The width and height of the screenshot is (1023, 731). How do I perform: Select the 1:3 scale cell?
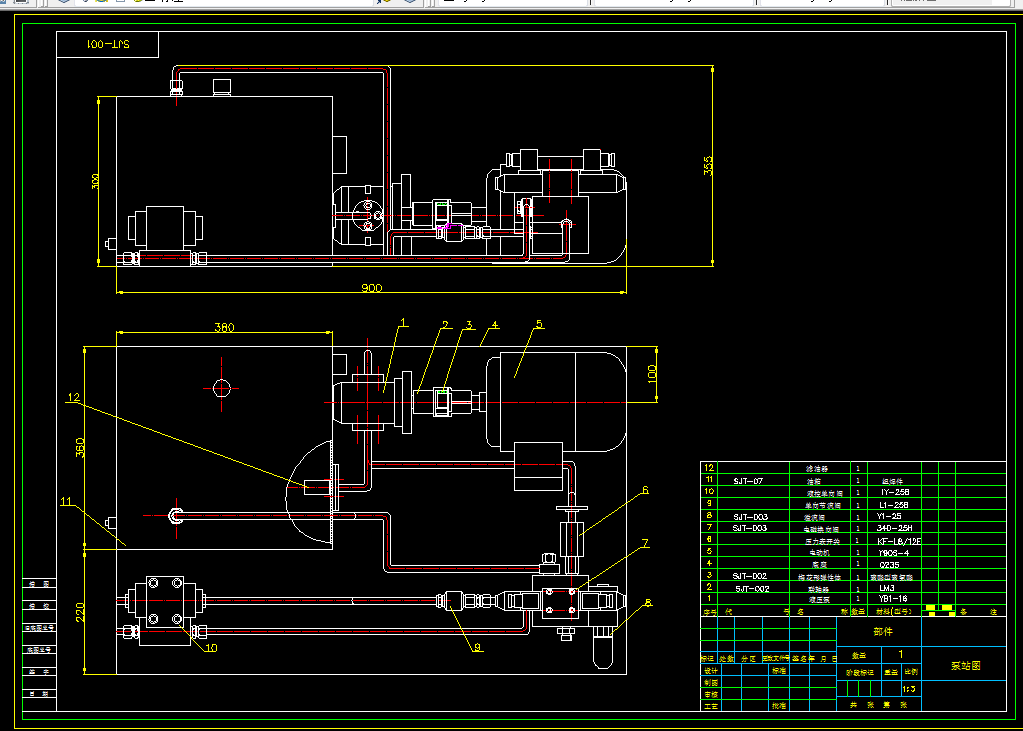[x=911, y=689]
